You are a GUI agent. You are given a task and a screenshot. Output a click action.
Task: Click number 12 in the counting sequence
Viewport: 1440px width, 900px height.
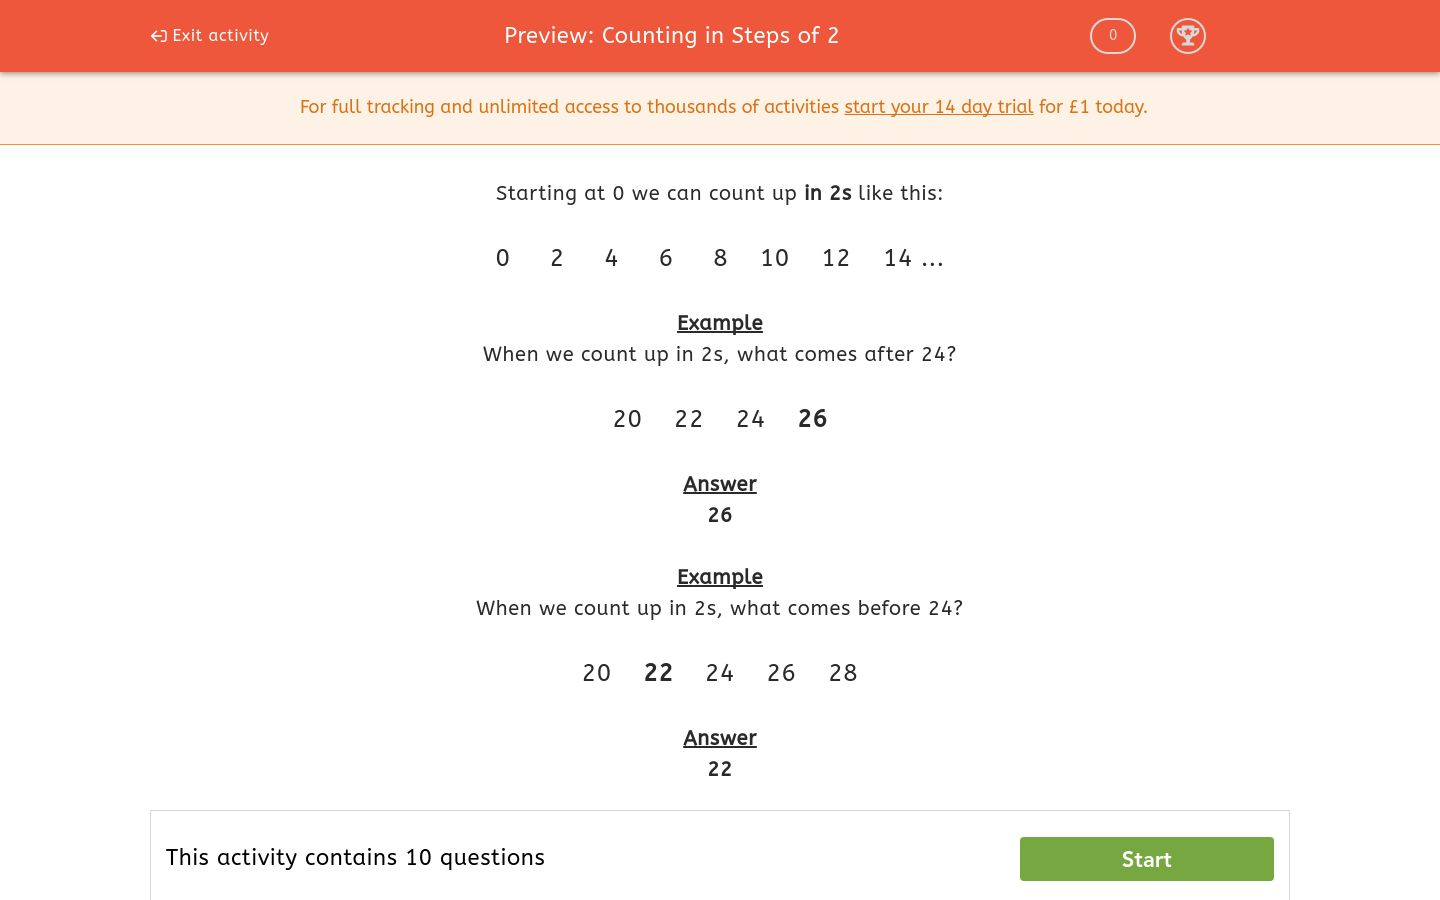coord(836,258)
